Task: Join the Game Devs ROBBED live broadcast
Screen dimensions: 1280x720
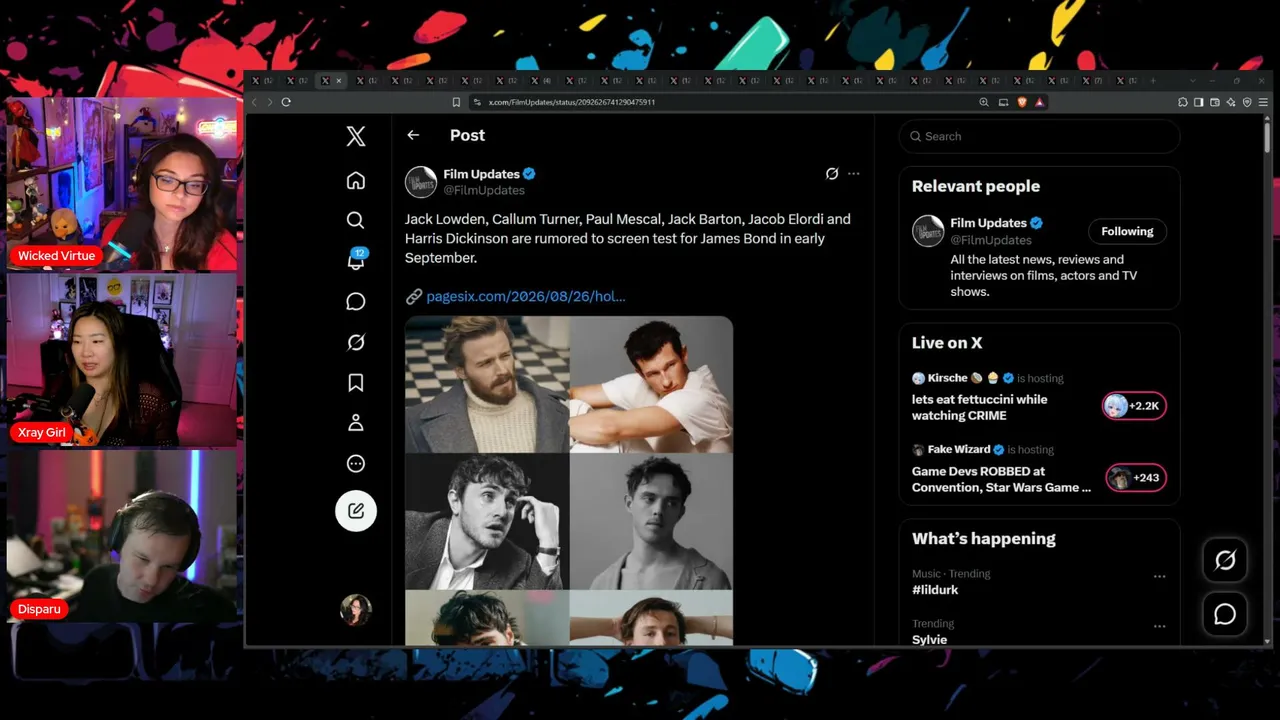Action: click(1001, 479)
